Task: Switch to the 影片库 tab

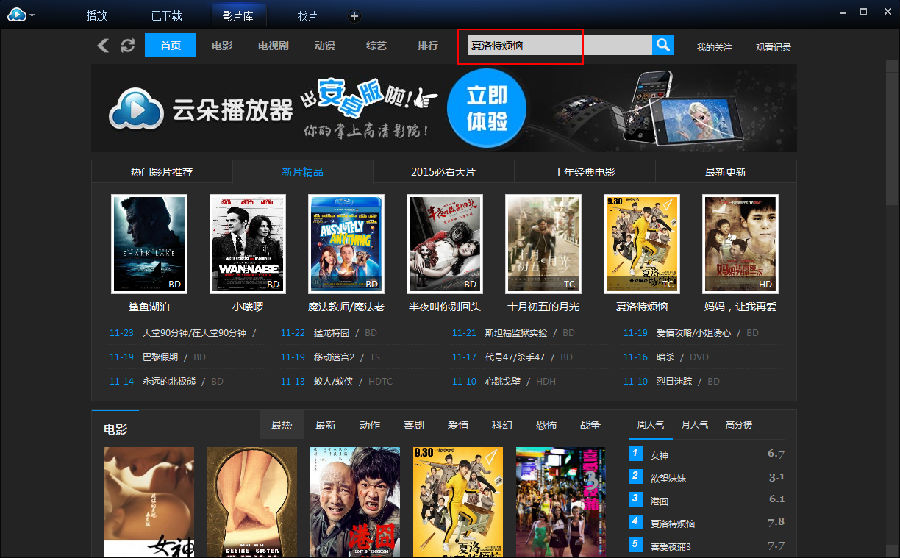Action: (237, 16)
